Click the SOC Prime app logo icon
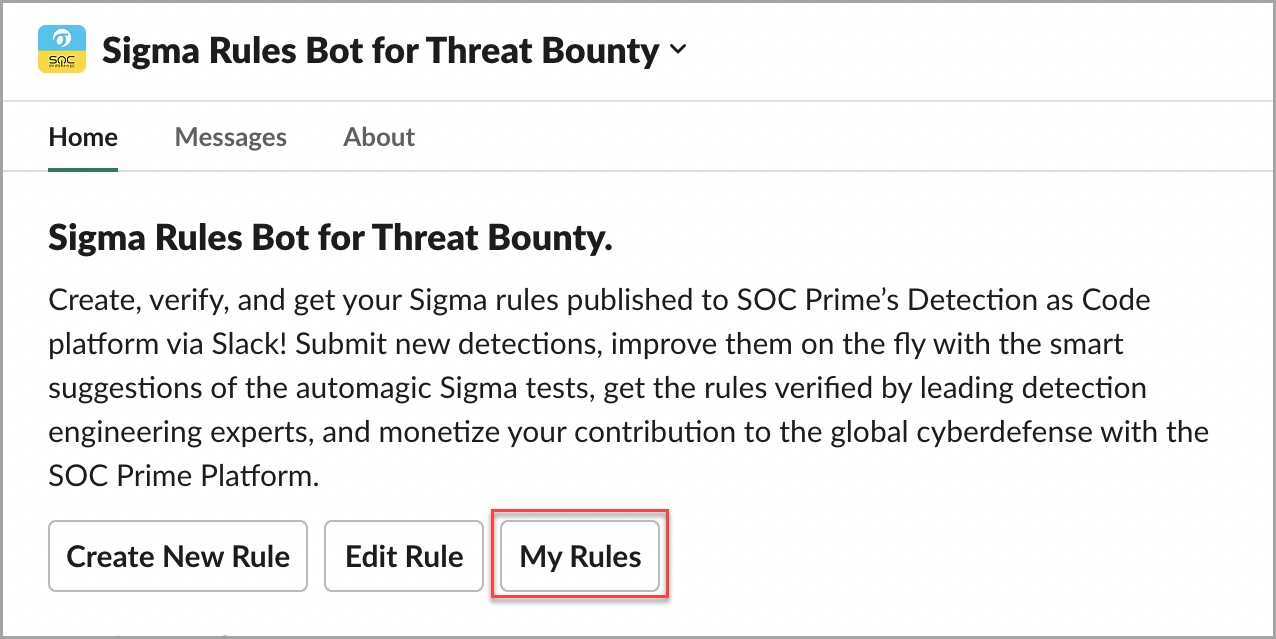Image resolution: width=1276 pixels, height=639 pixels. [61, 49]
